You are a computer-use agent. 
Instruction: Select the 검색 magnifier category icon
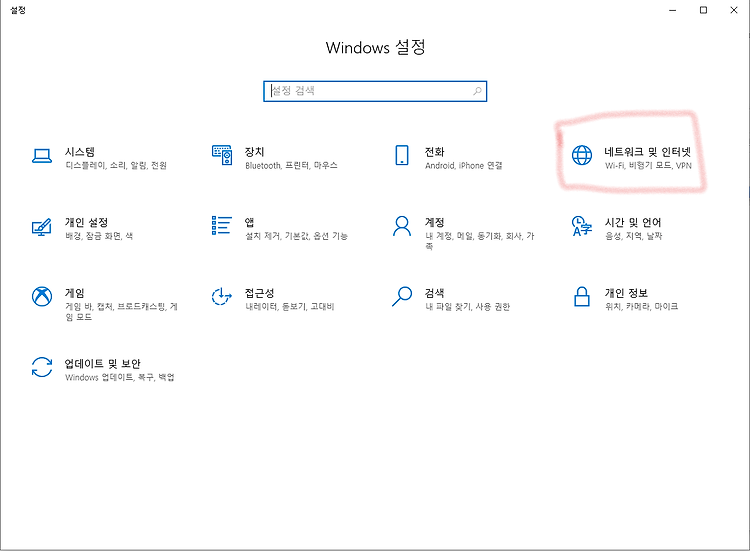pos(402,296)
